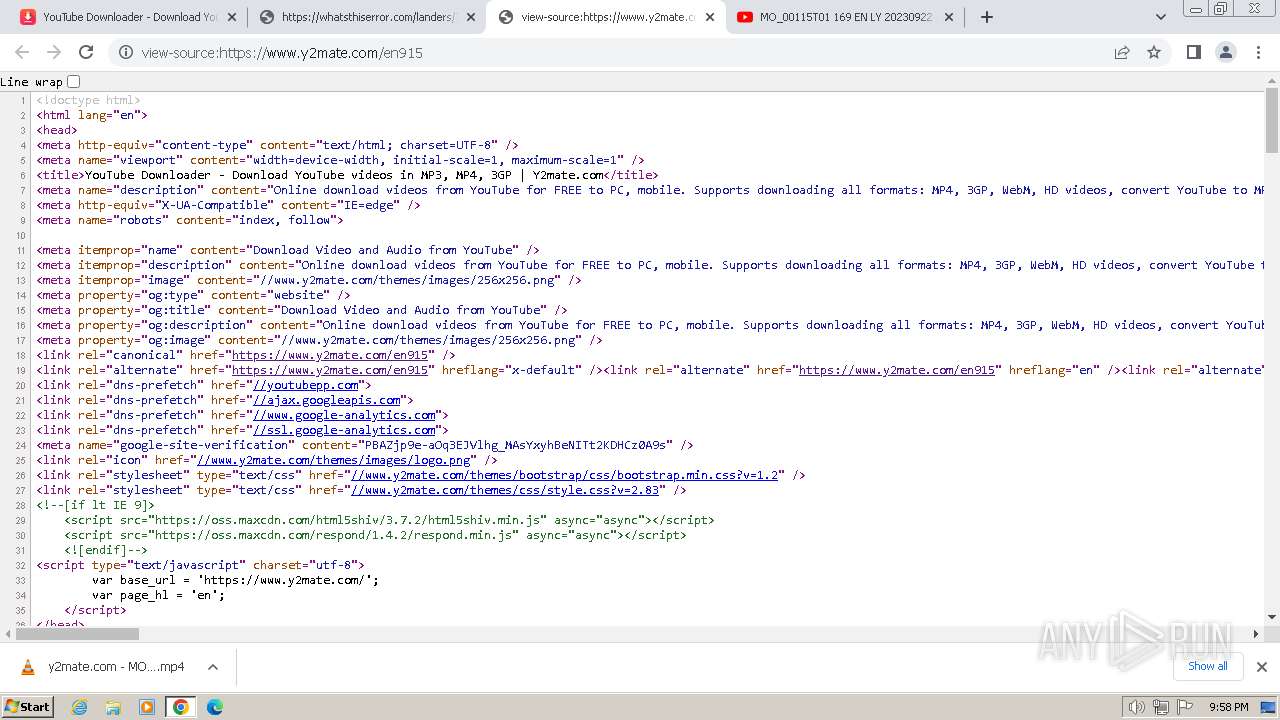Reload the view-source page

click(86, 52)
